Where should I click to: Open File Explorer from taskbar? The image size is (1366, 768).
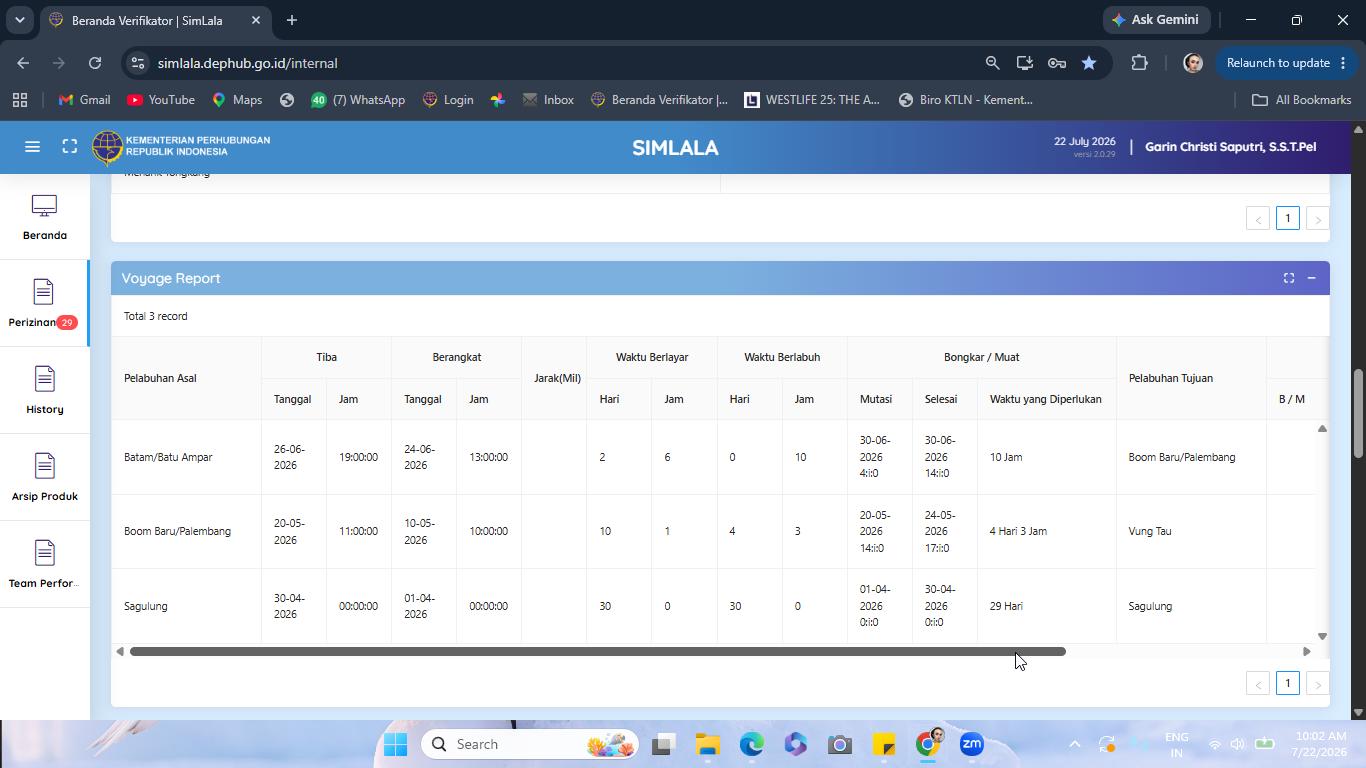708,744
